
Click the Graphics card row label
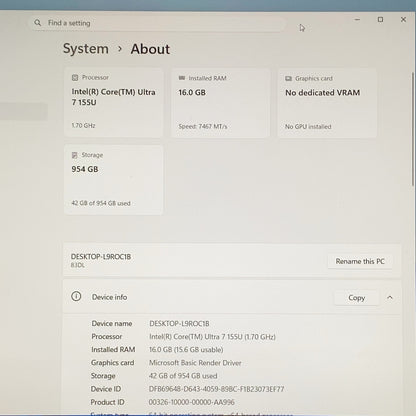click(x=112, y=363)
